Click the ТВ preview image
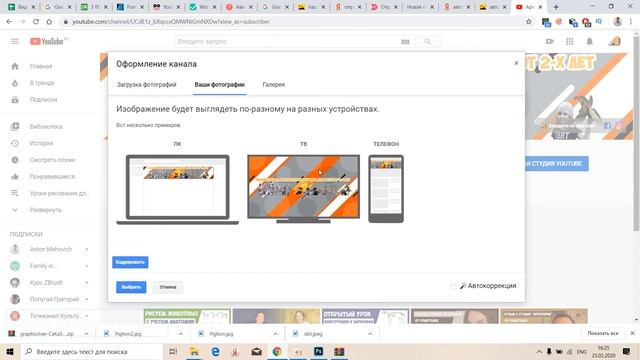The width and height of the screenshot is (640, 360). [303, 189]
